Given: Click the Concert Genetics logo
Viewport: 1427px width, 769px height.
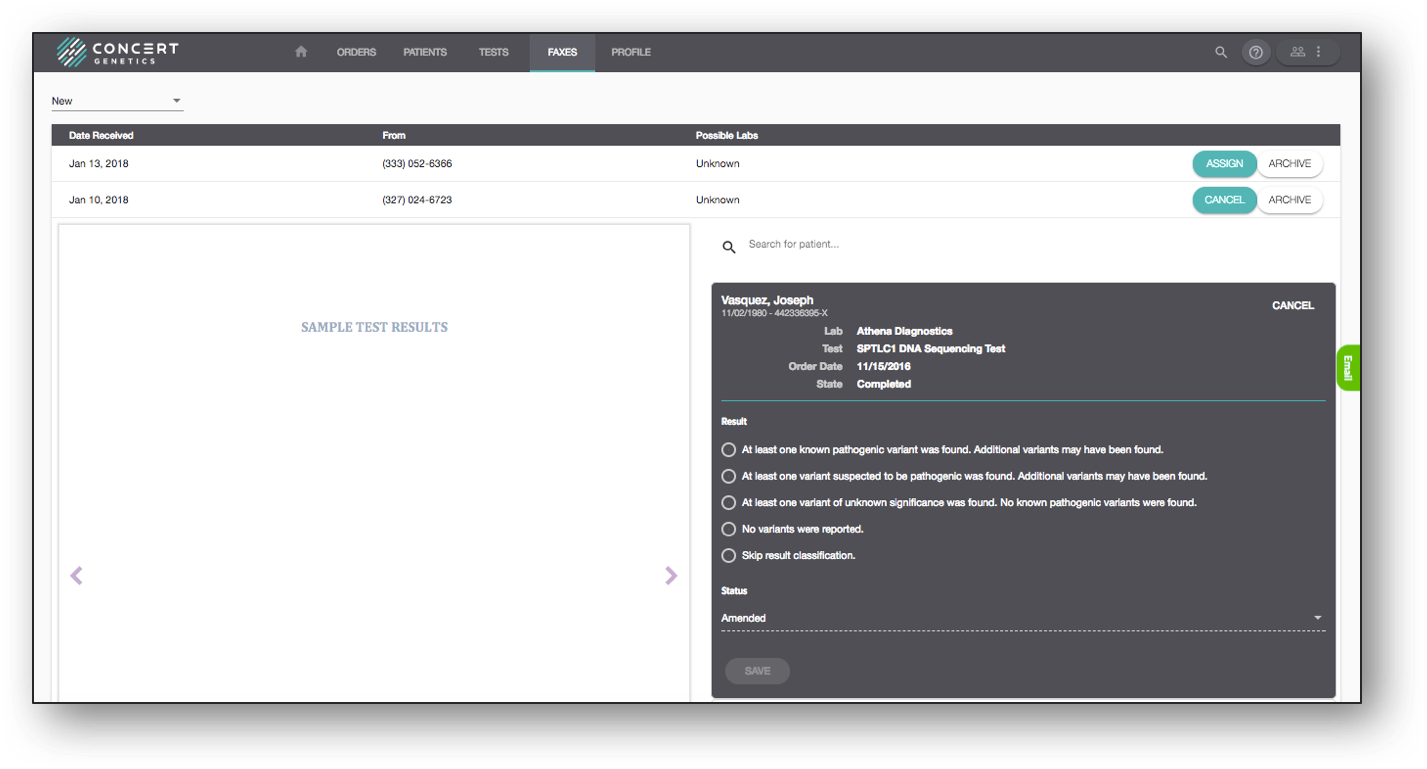Looking at the screenshot, I should pos(118,52).
